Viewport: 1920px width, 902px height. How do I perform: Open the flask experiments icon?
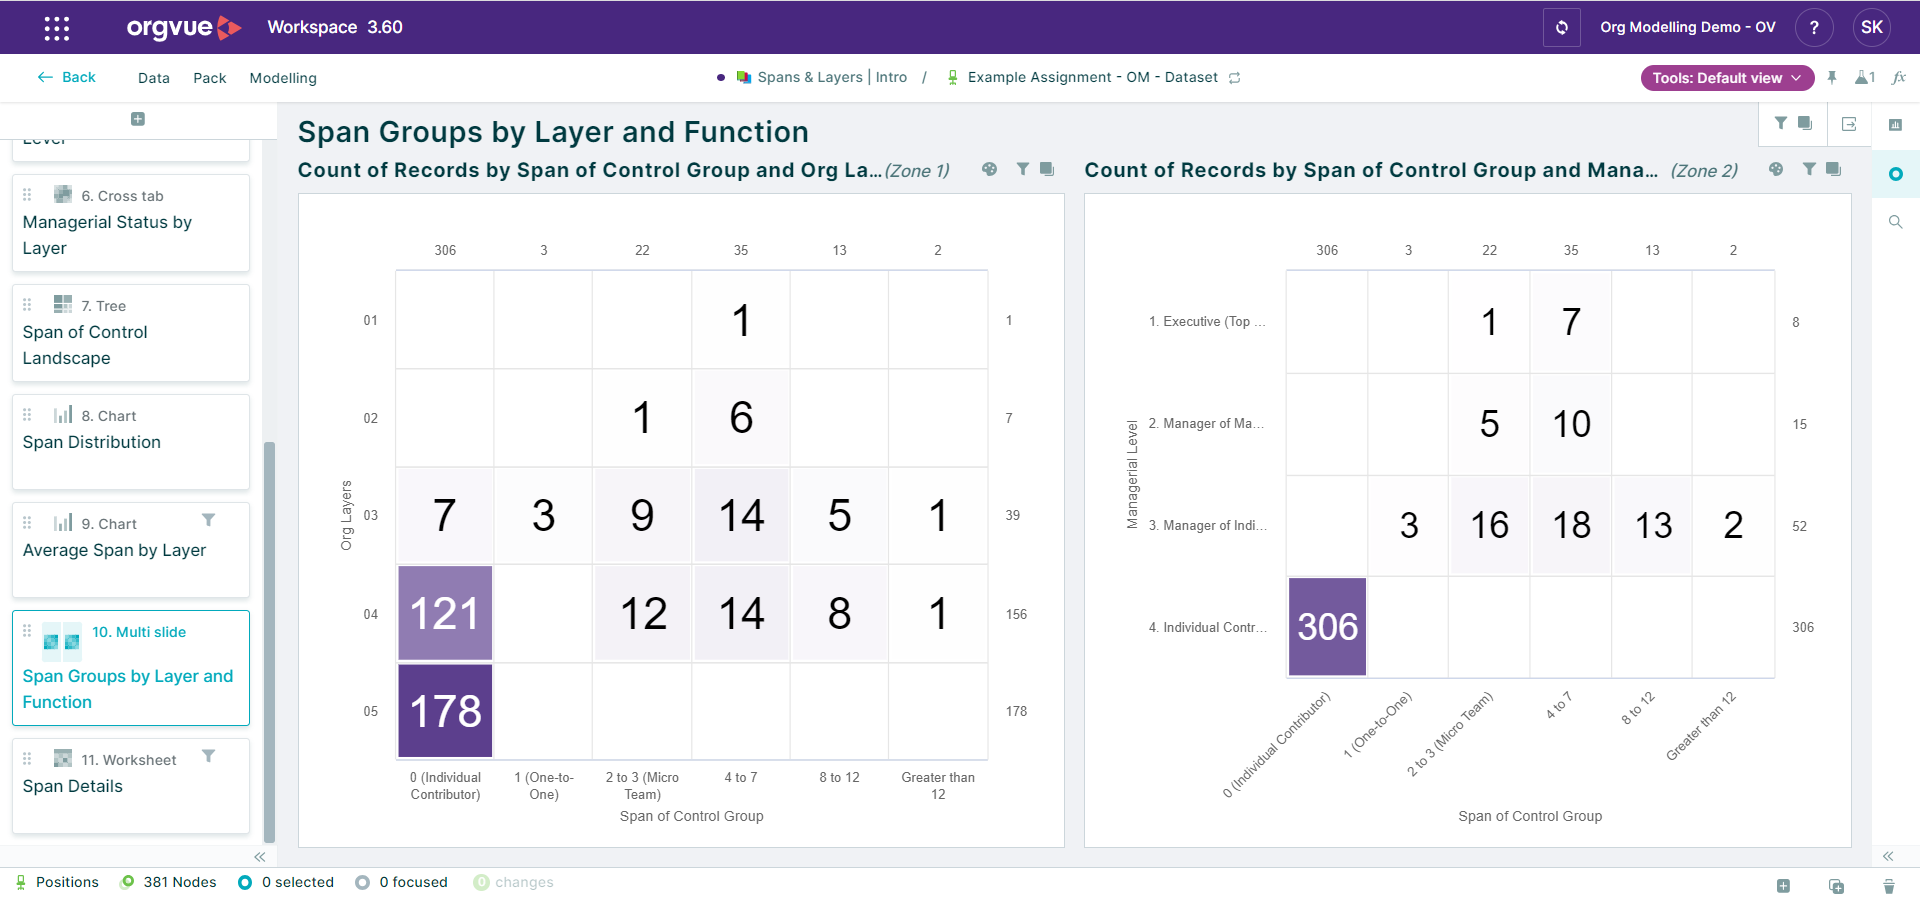pyautogui.click(x=1865, y=77)
